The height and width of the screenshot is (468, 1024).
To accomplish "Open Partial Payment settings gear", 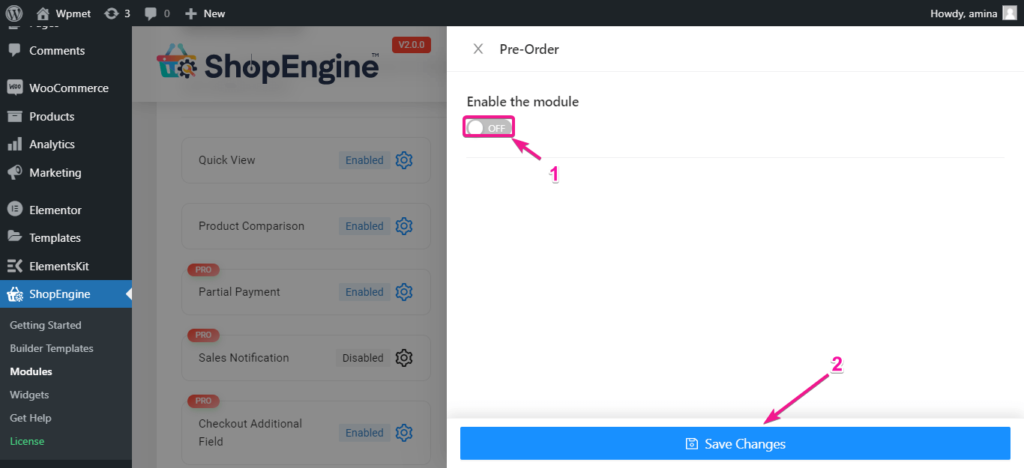I will pos(404,292).
